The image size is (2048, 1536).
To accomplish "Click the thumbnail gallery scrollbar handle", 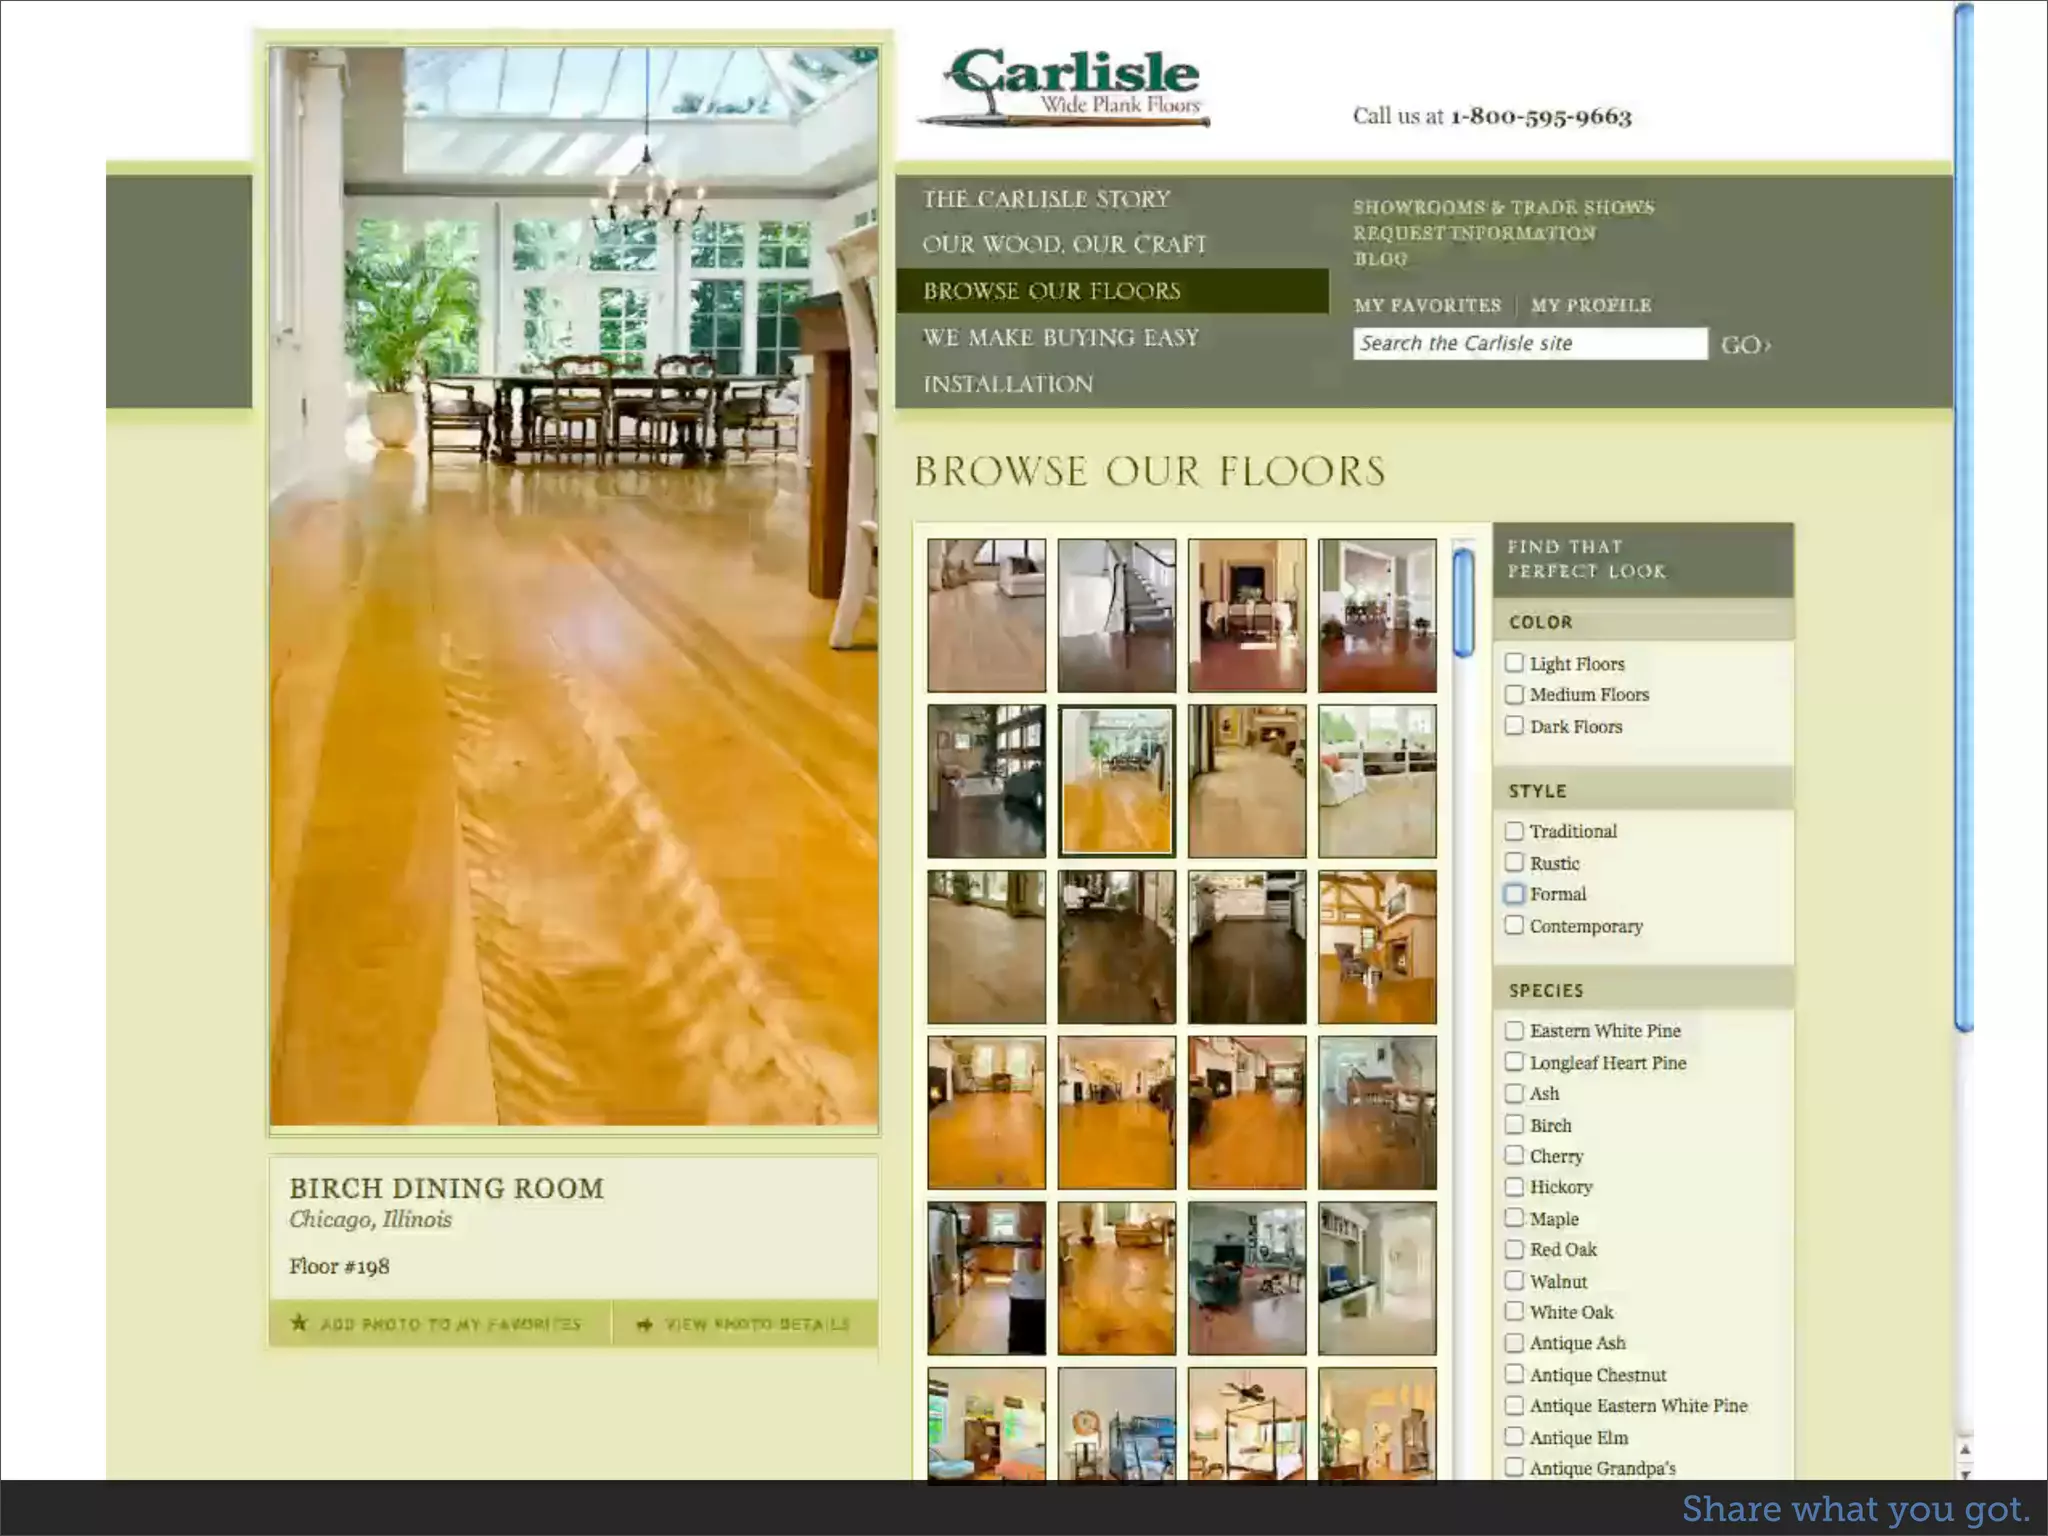I will 1463,602.
